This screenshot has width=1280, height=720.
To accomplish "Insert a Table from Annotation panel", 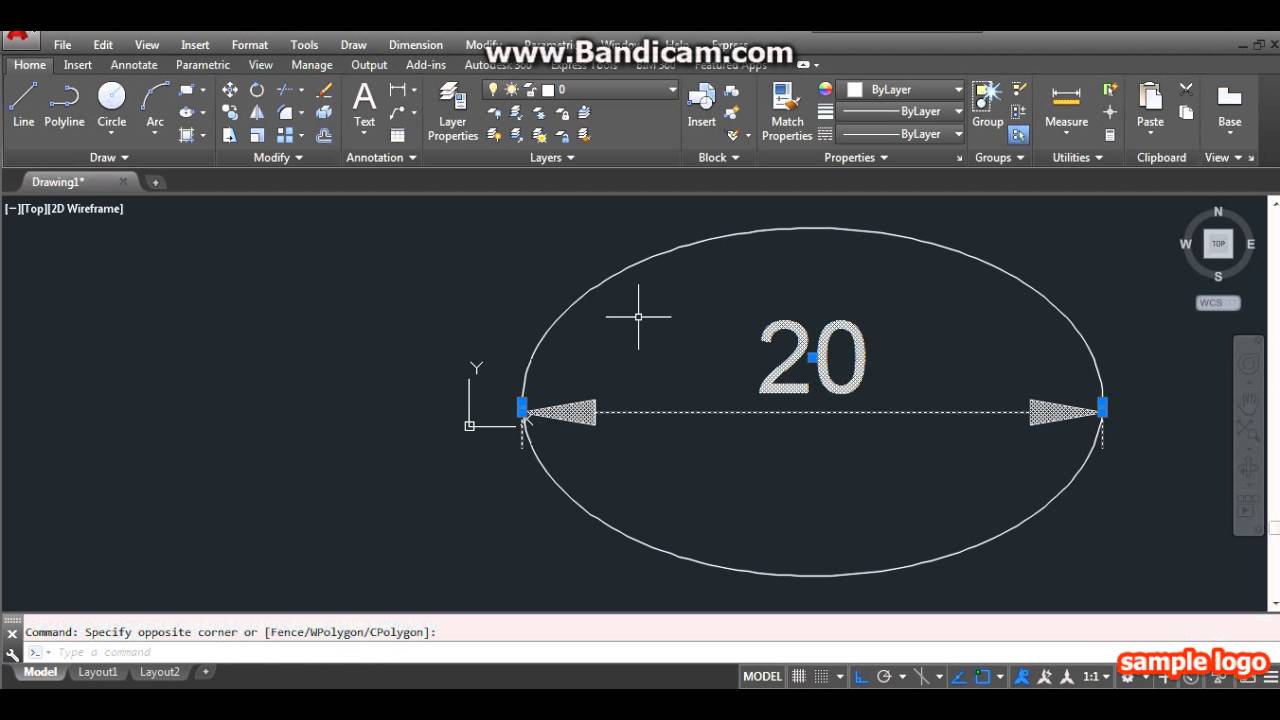I will point(397,135).
